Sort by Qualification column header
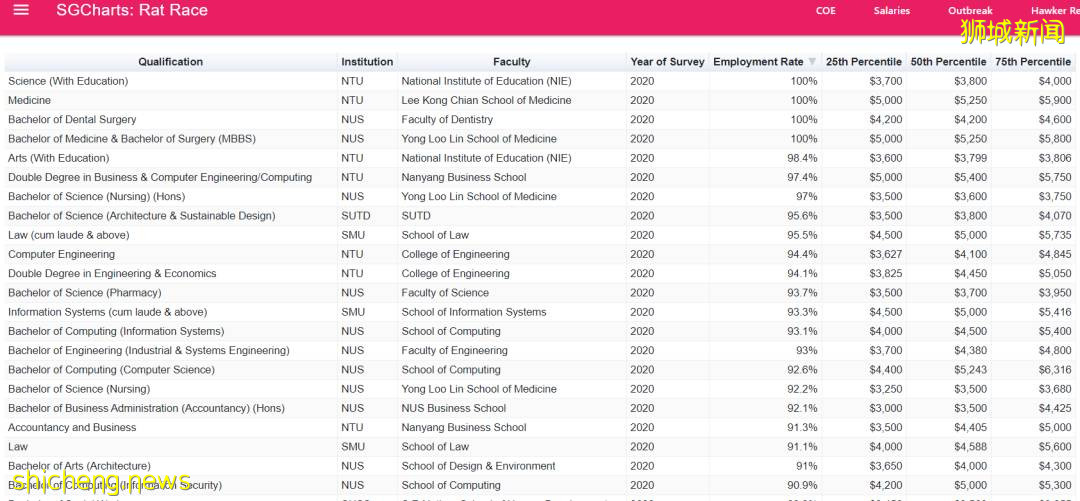 coord(170,62)
